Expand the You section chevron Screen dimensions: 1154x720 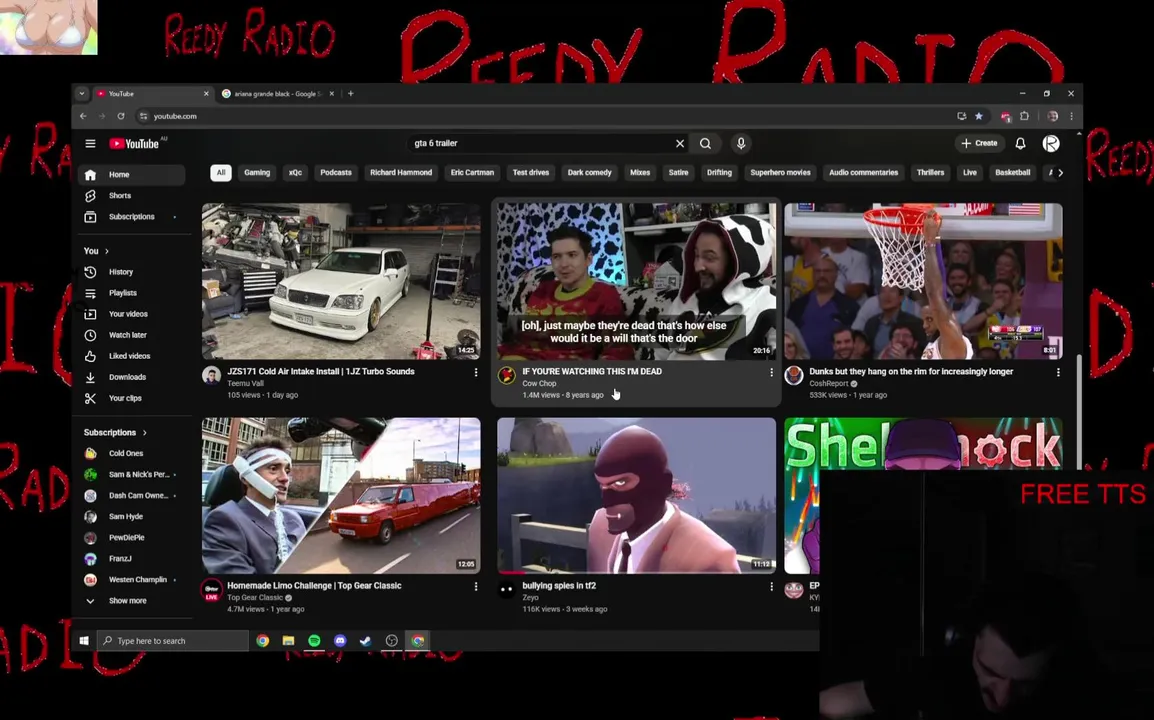point(107,251)
